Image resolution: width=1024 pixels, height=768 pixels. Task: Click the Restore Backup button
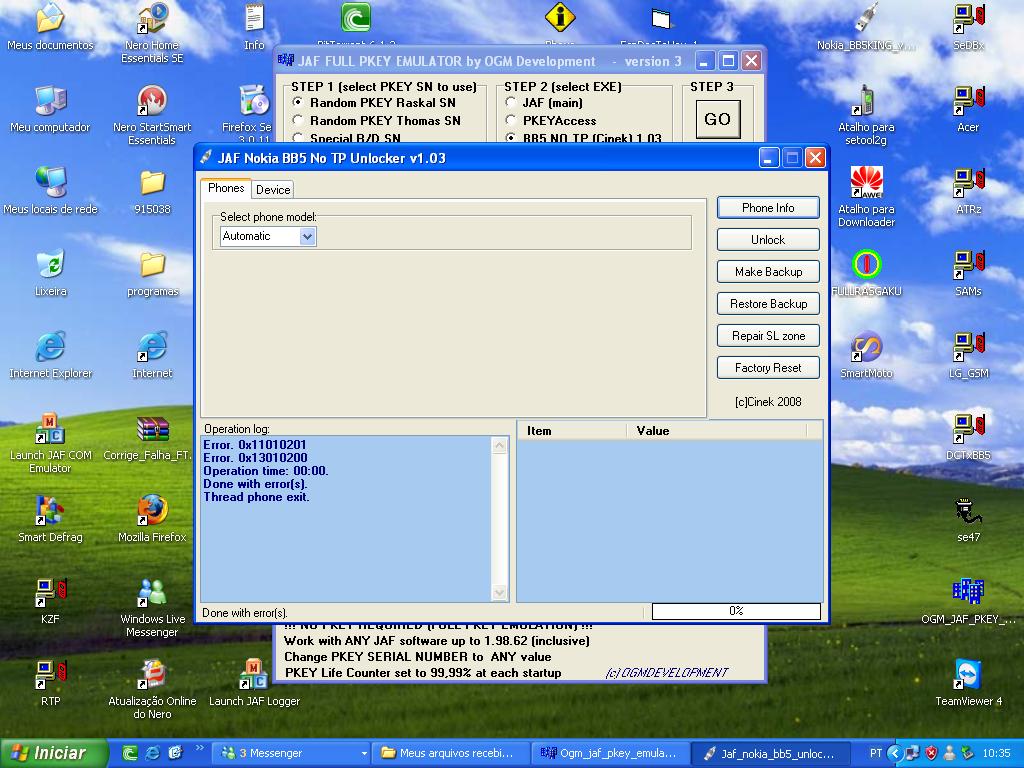(768, 304)
